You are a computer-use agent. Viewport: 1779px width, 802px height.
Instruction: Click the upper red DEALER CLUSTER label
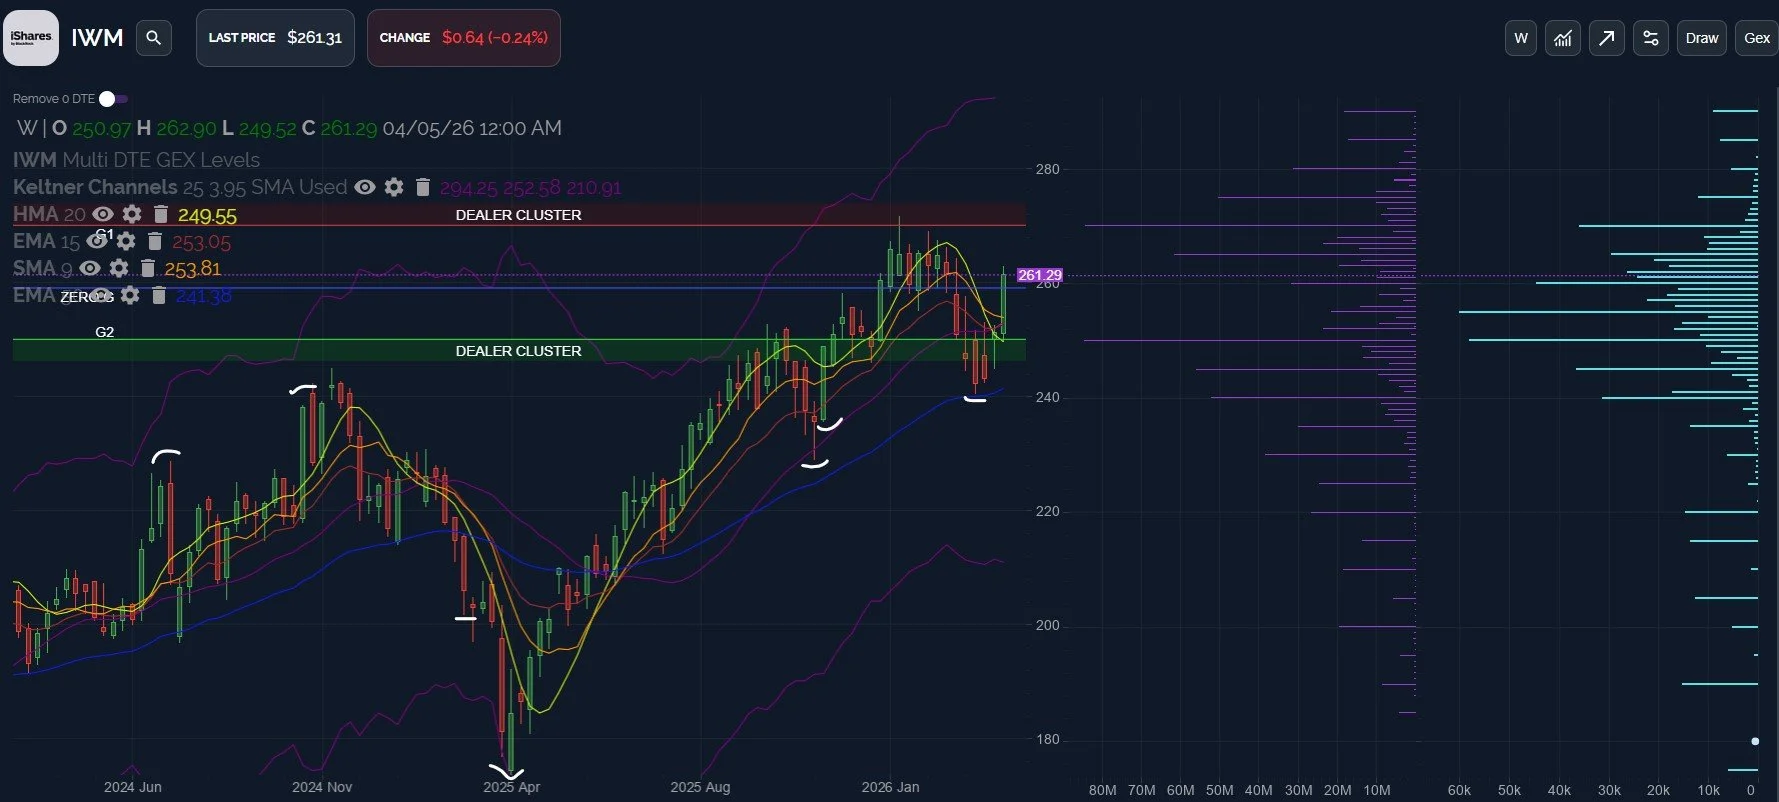[518, 215]
